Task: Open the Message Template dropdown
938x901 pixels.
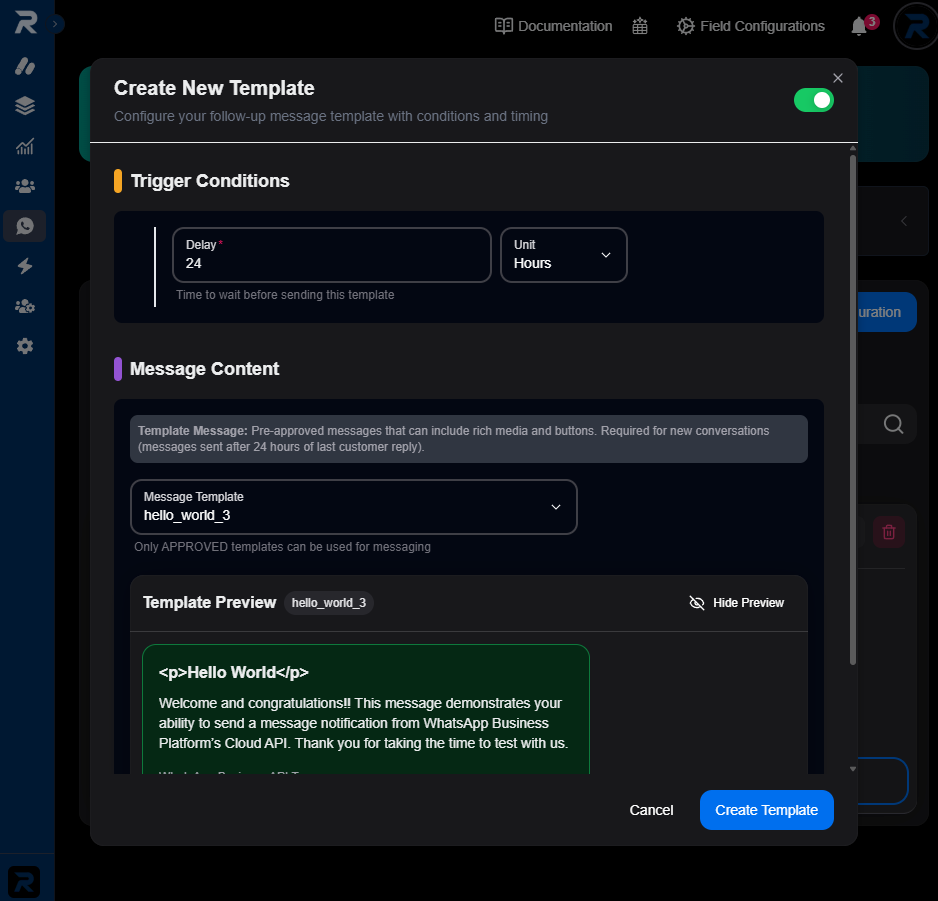Action: (x=354, y=507)
